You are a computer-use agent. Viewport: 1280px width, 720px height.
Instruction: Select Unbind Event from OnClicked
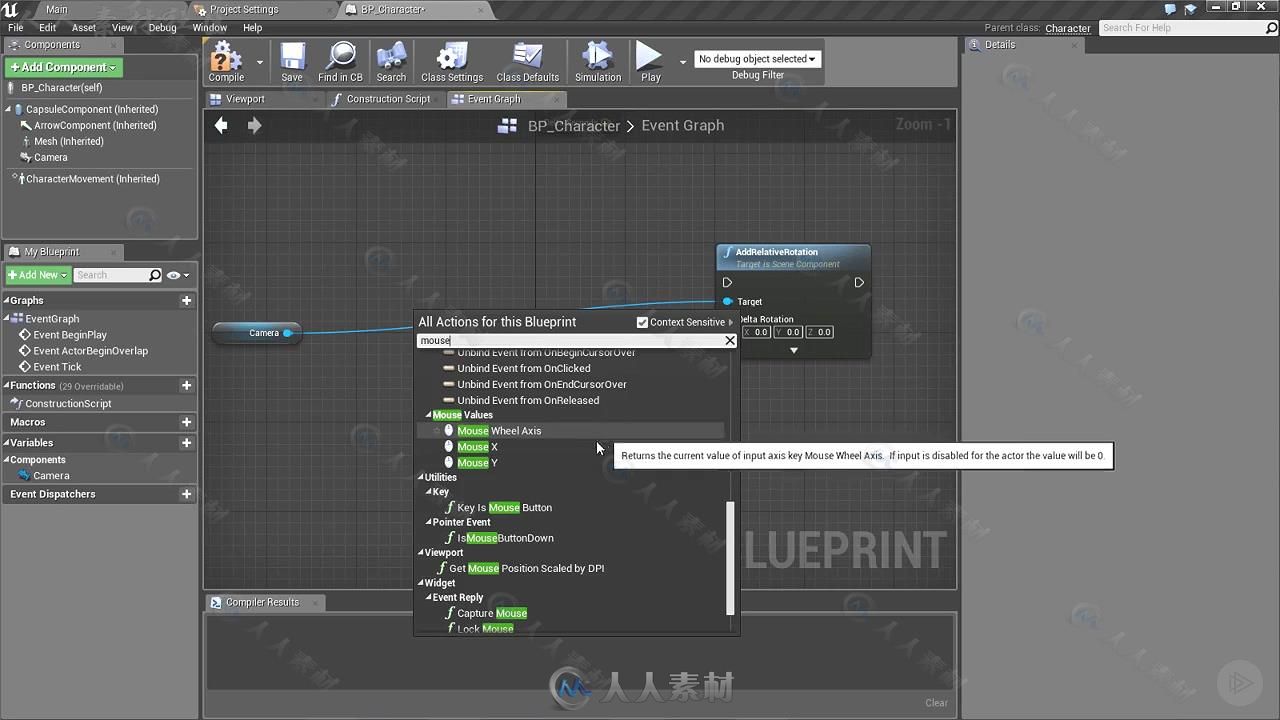(524, 369)
